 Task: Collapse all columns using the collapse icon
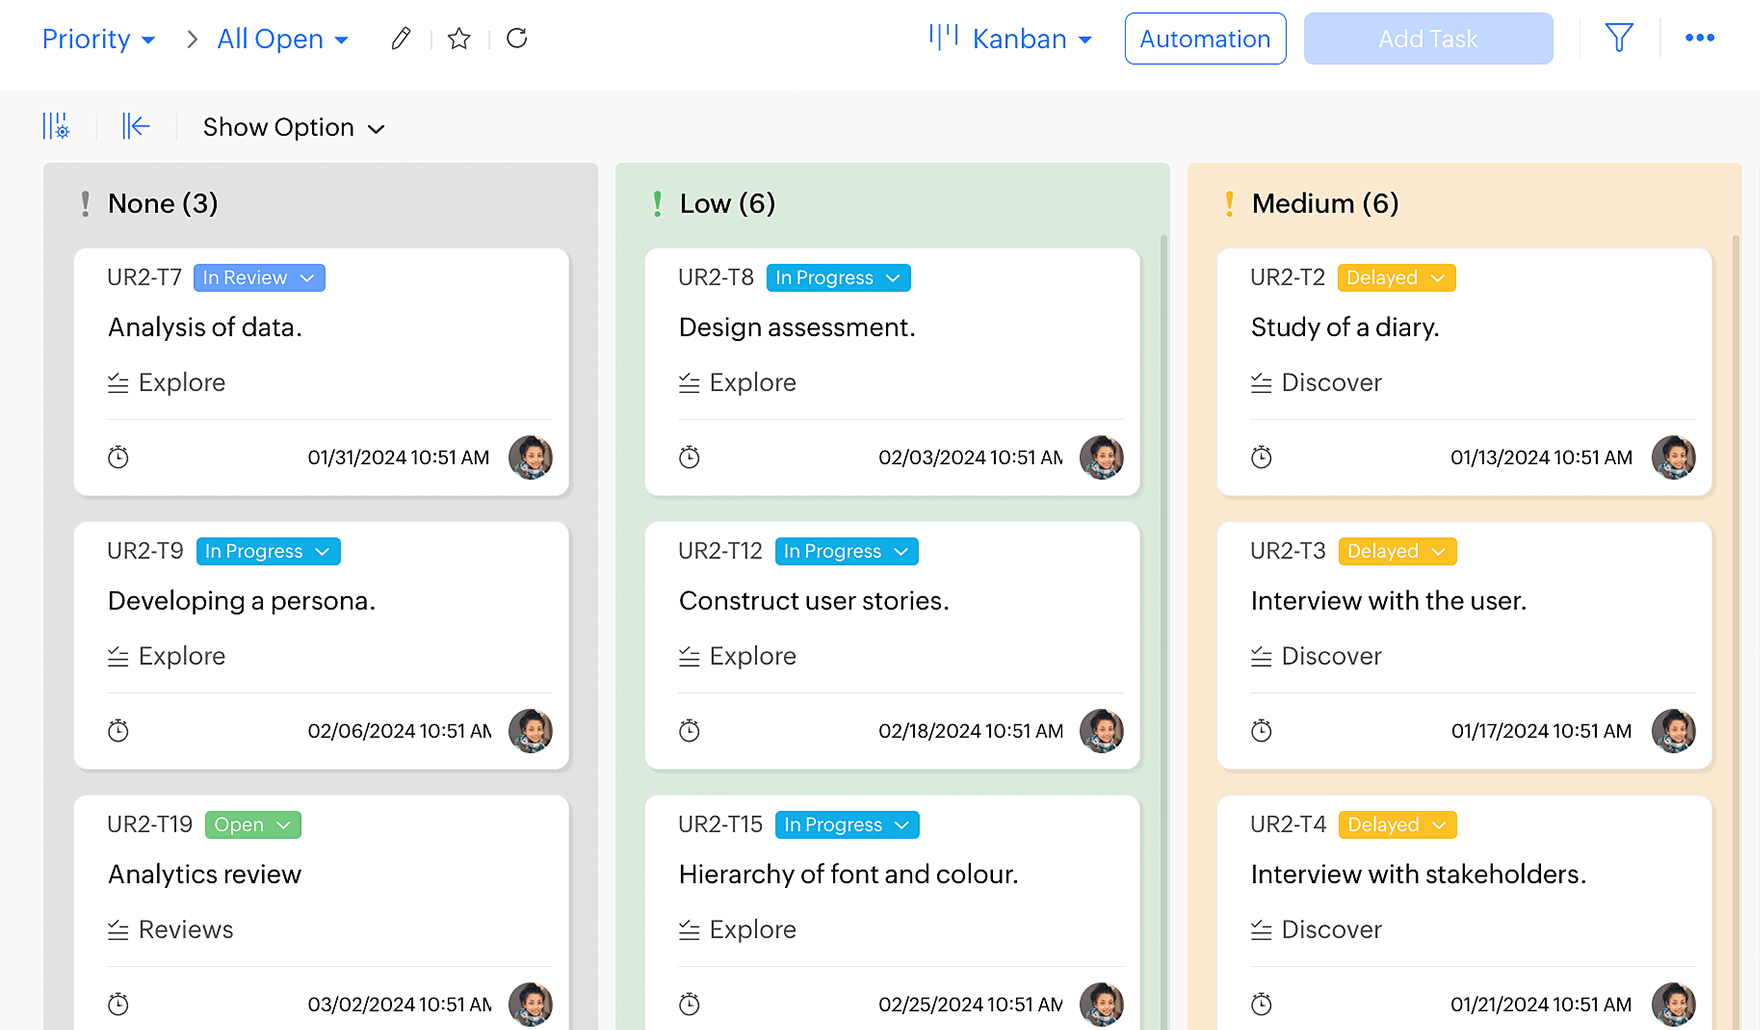136,127
